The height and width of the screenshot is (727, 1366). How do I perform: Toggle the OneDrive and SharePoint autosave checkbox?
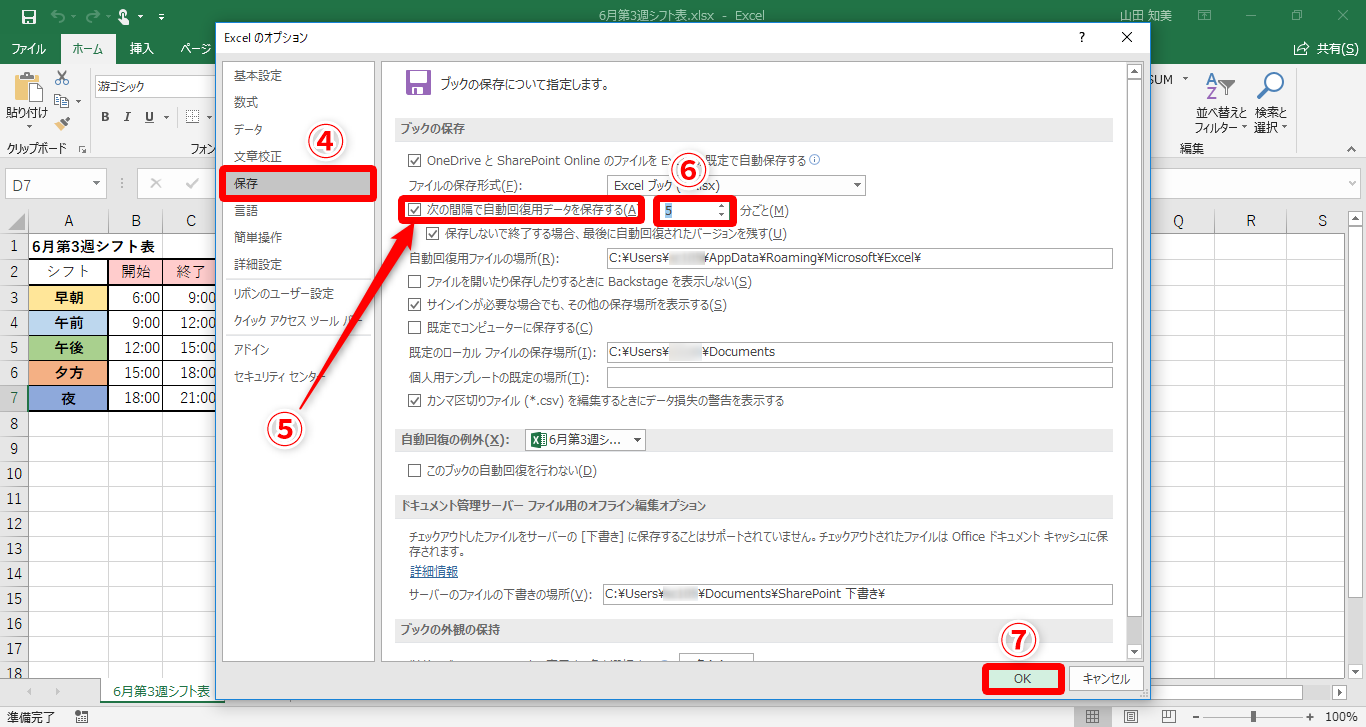[x=415, y=160]
